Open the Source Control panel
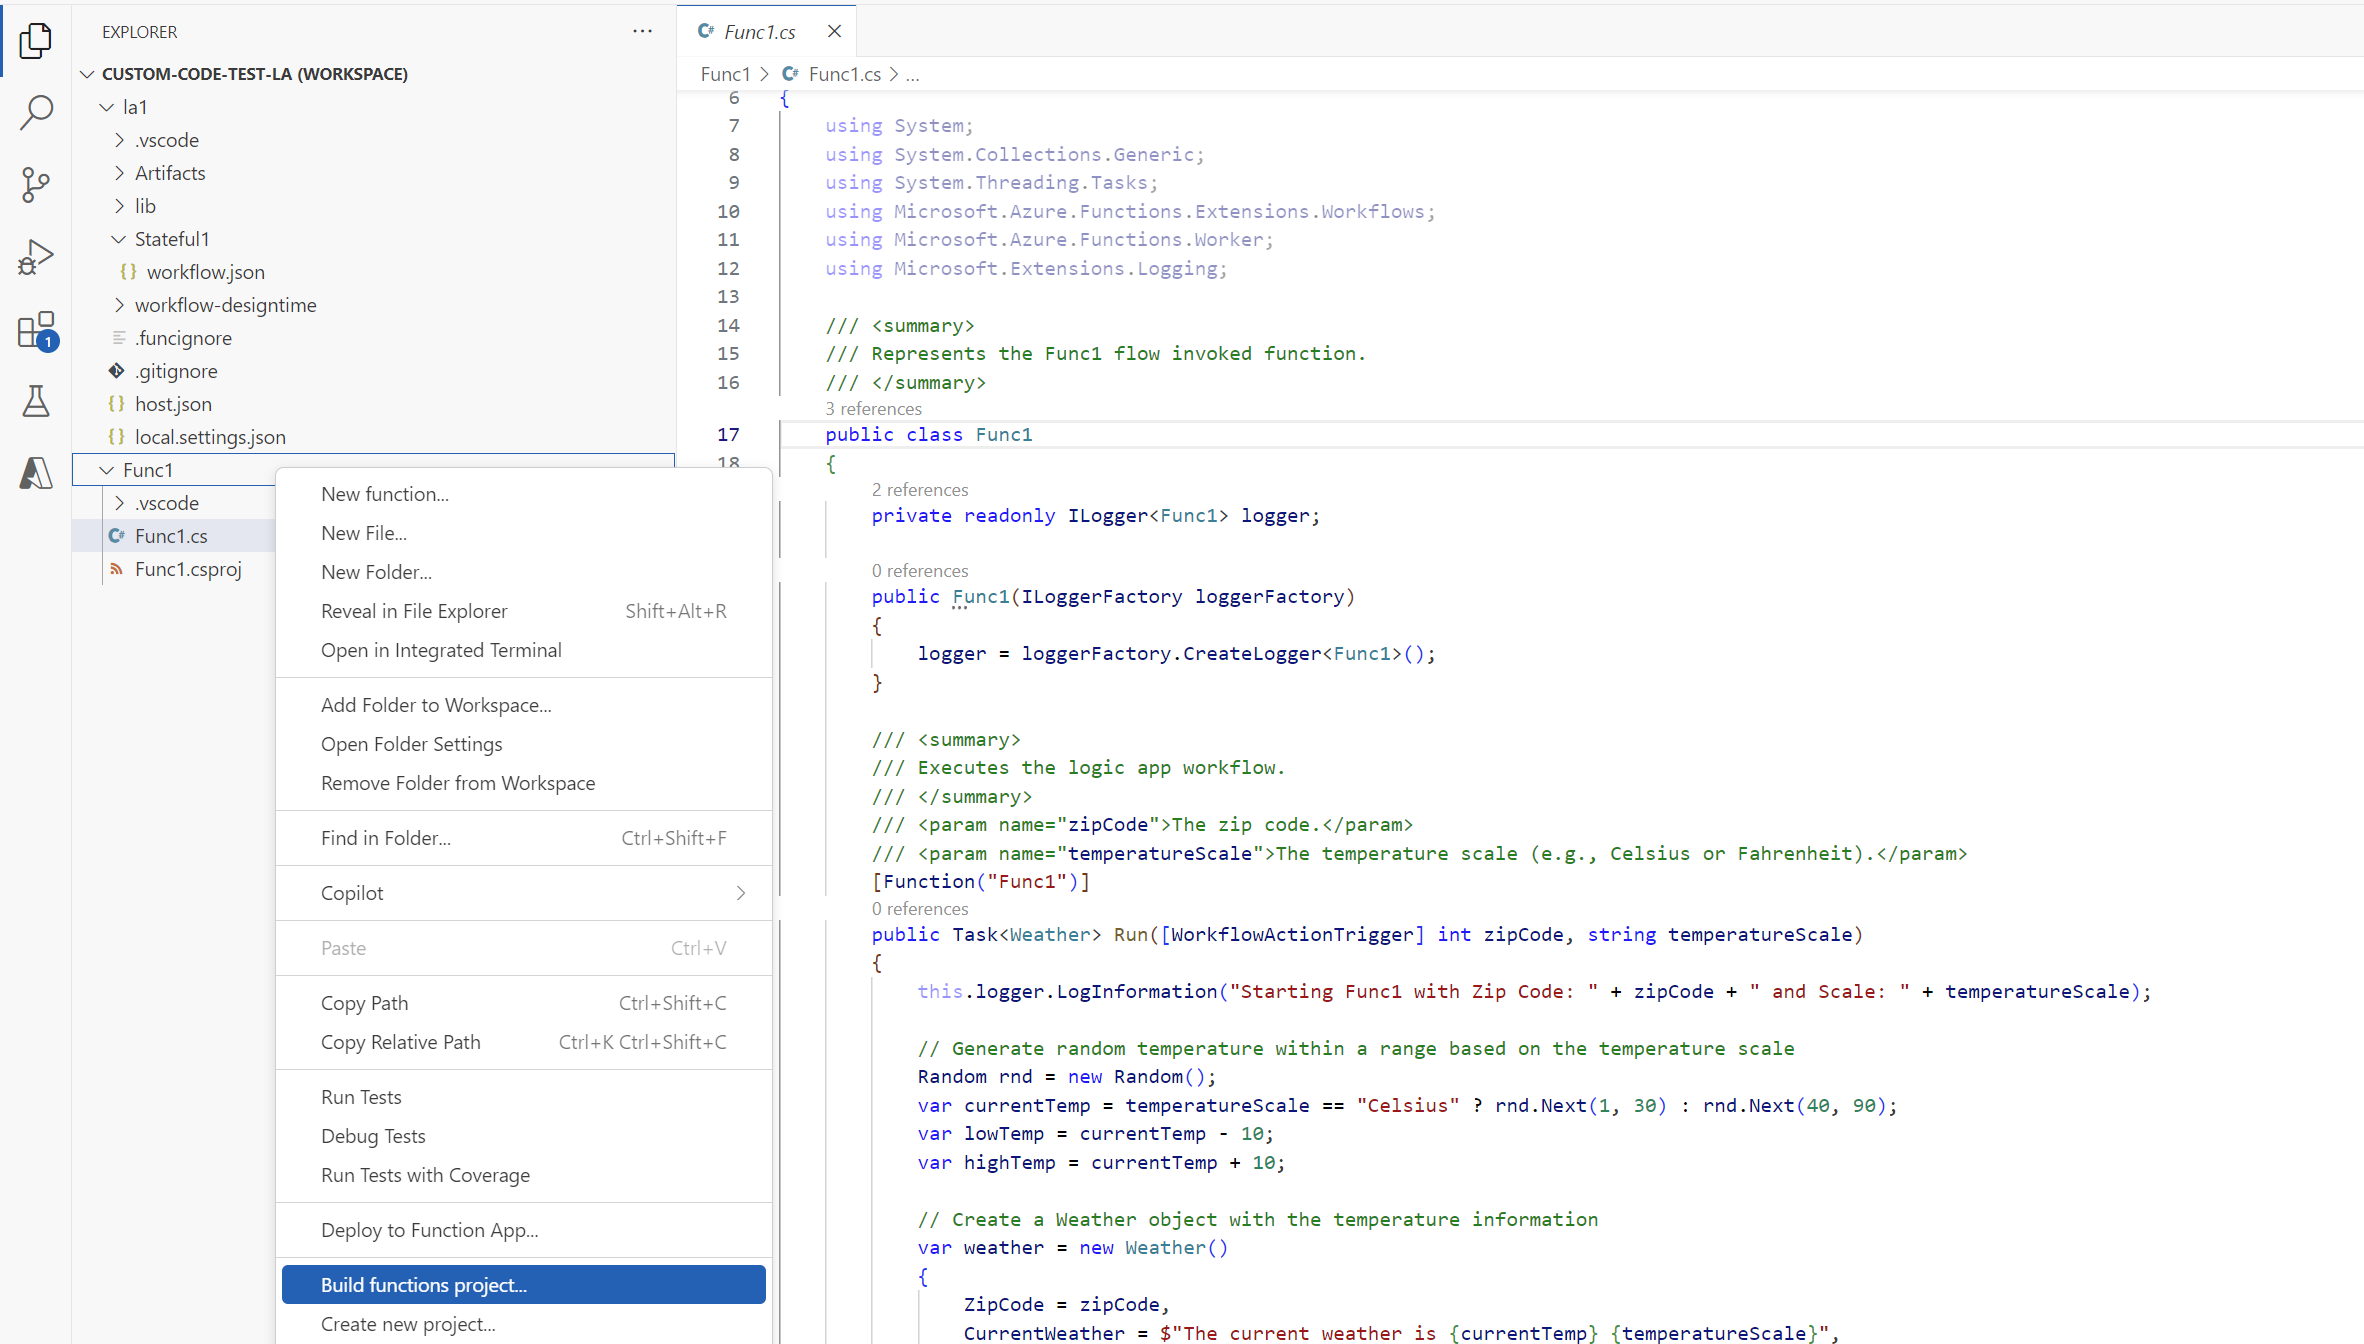This screenshot has height=1344, width=2364. point(36,185)
